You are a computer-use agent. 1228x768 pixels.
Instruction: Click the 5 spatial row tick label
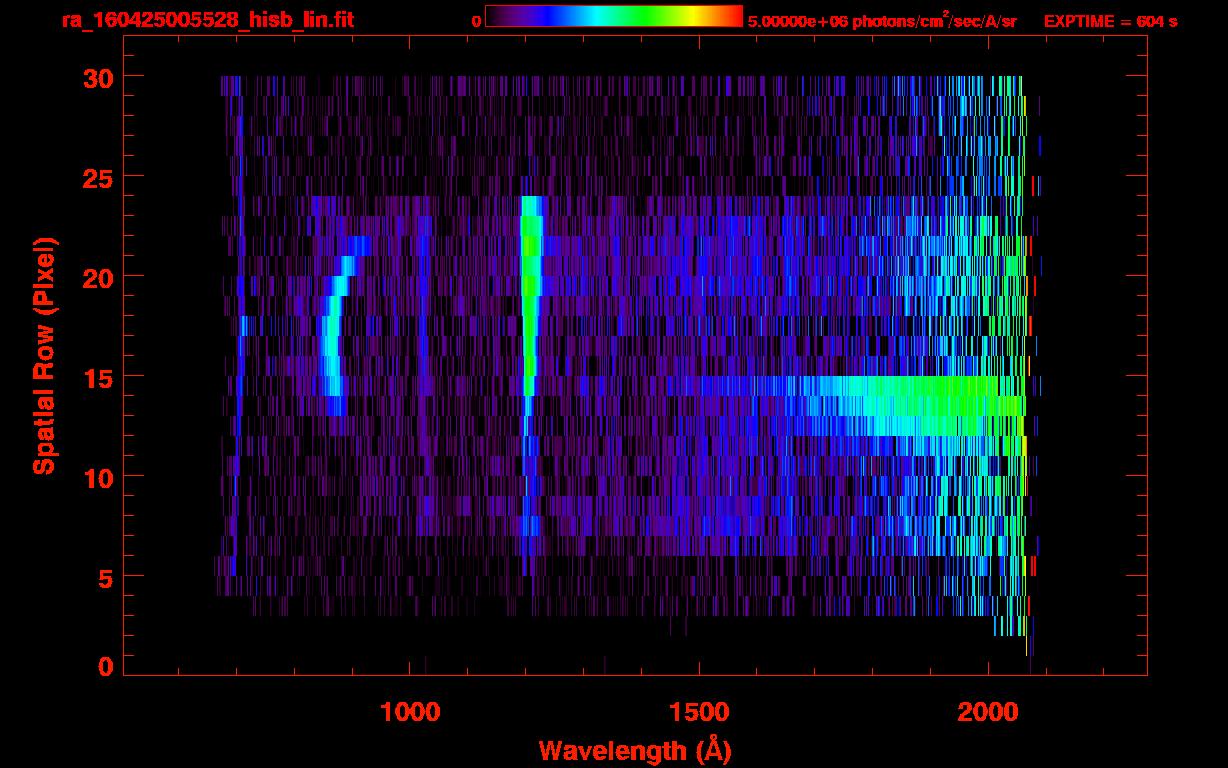coord(104,577)
